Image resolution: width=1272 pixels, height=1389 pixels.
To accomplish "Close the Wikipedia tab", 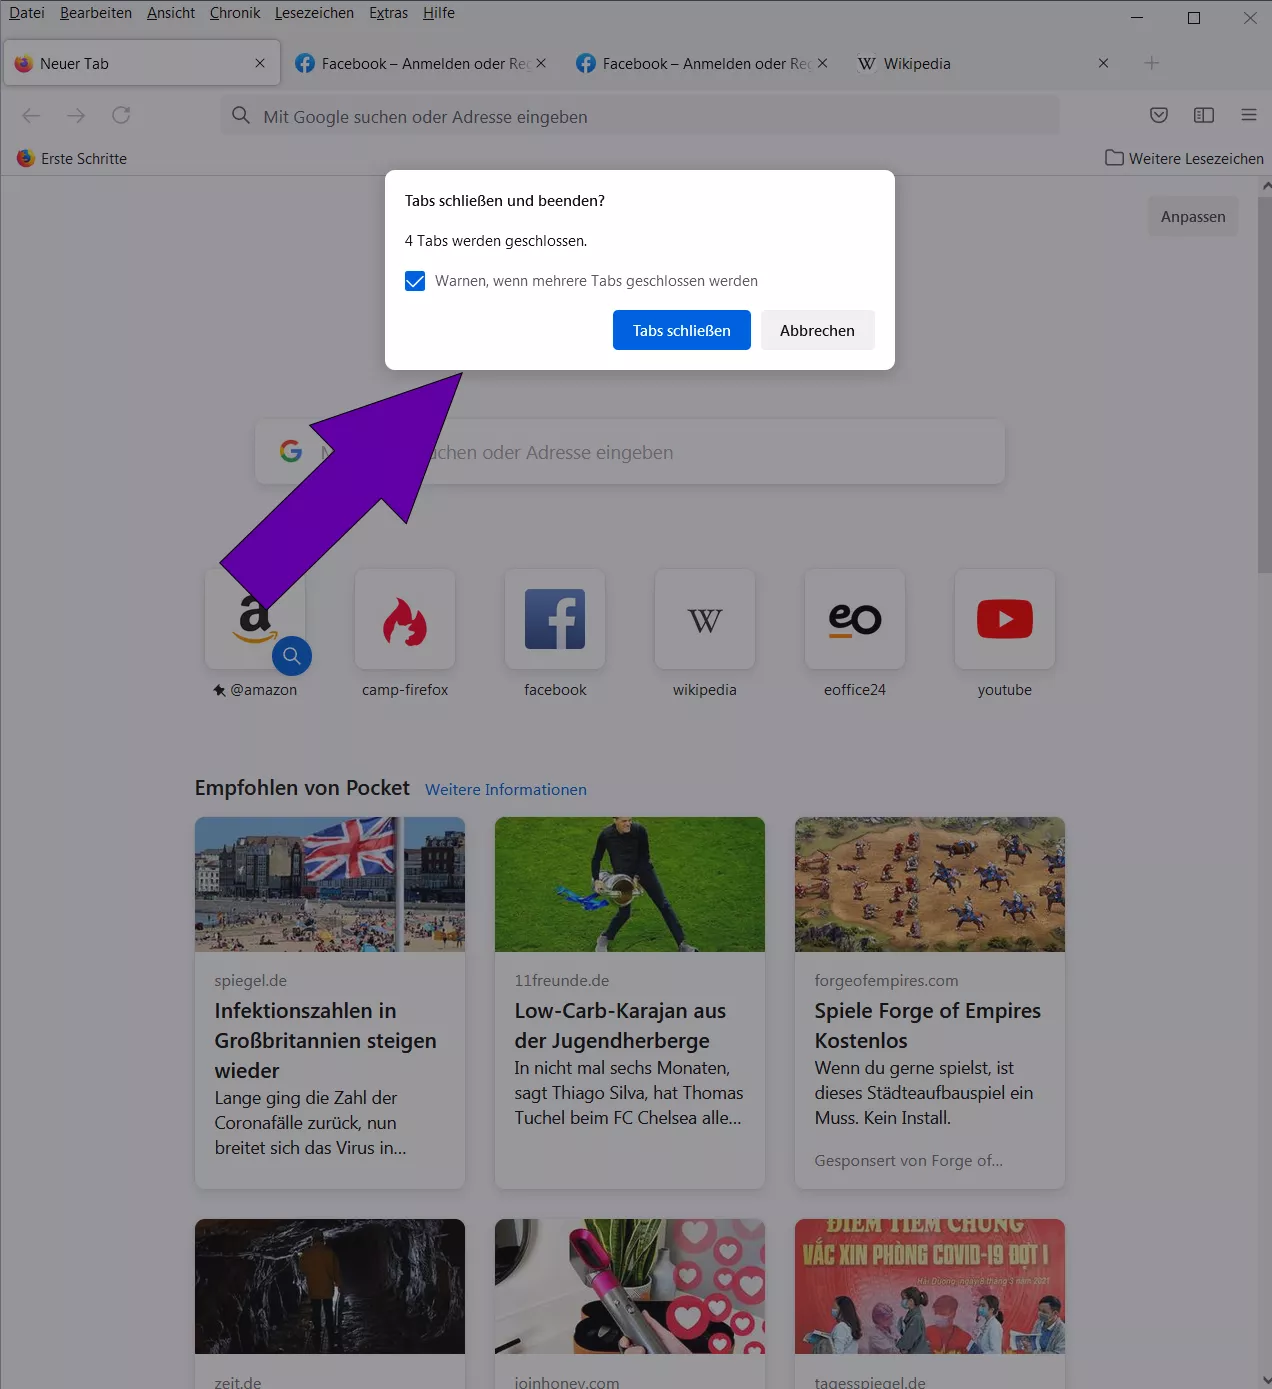I will (x=1103, y=63).
